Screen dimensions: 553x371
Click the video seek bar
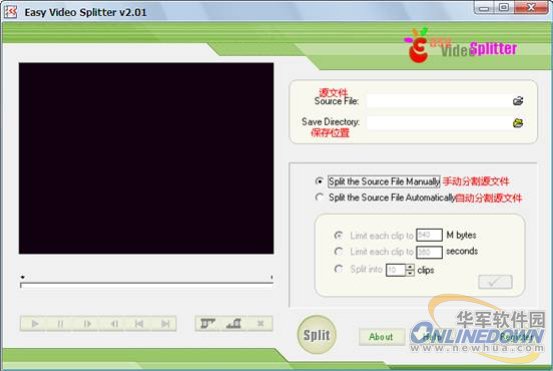point(147,284)
